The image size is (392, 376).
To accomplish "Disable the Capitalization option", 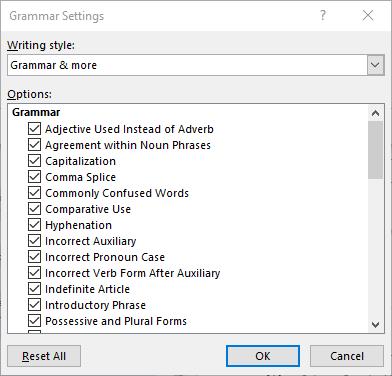I will coord(35,161).
